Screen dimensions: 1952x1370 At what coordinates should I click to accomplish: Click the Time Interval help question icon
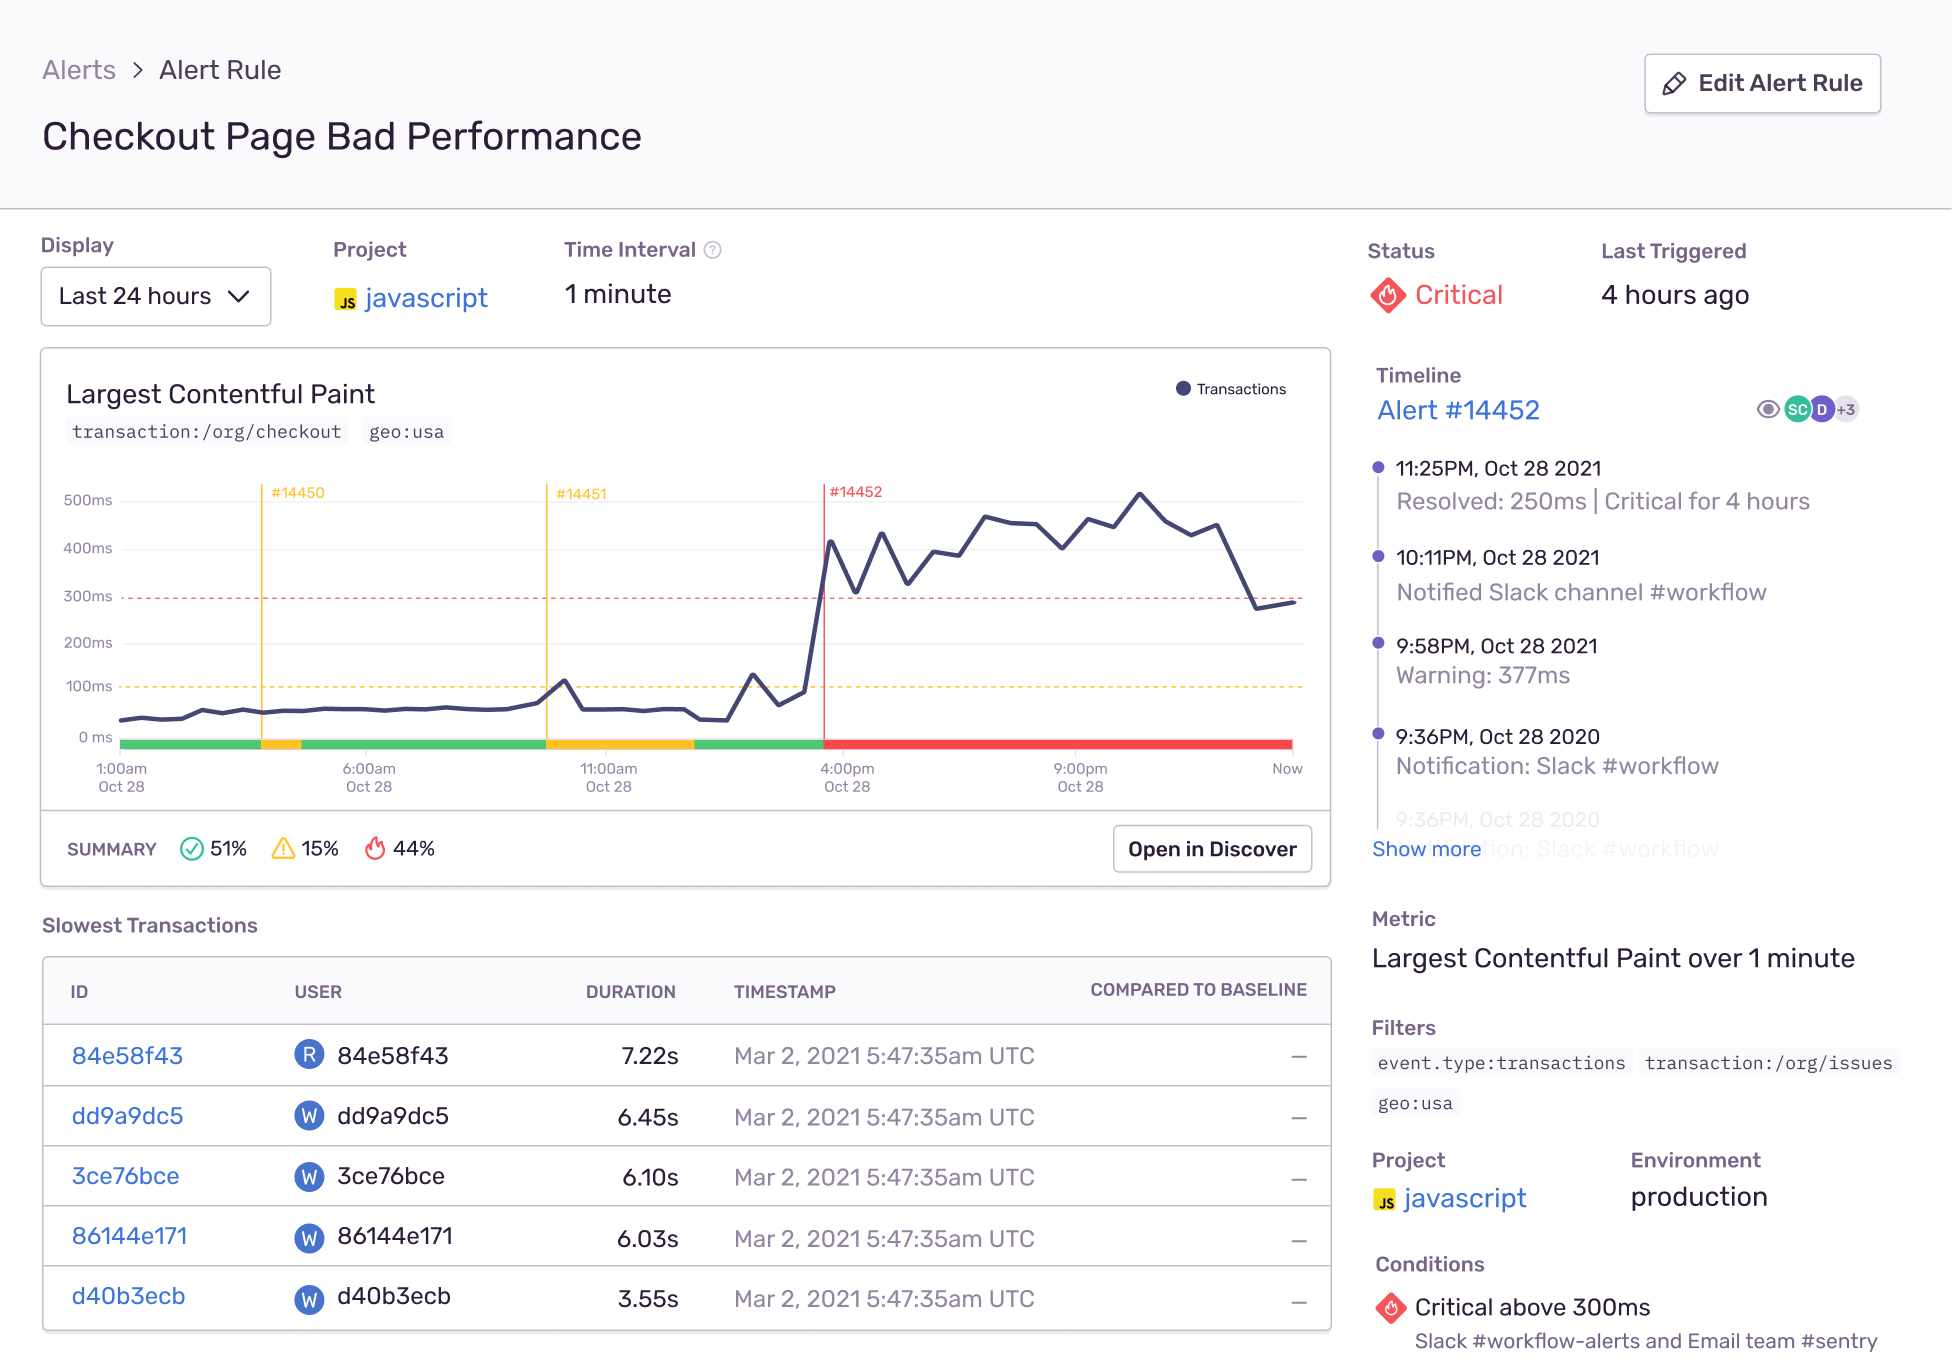[712, 250]
